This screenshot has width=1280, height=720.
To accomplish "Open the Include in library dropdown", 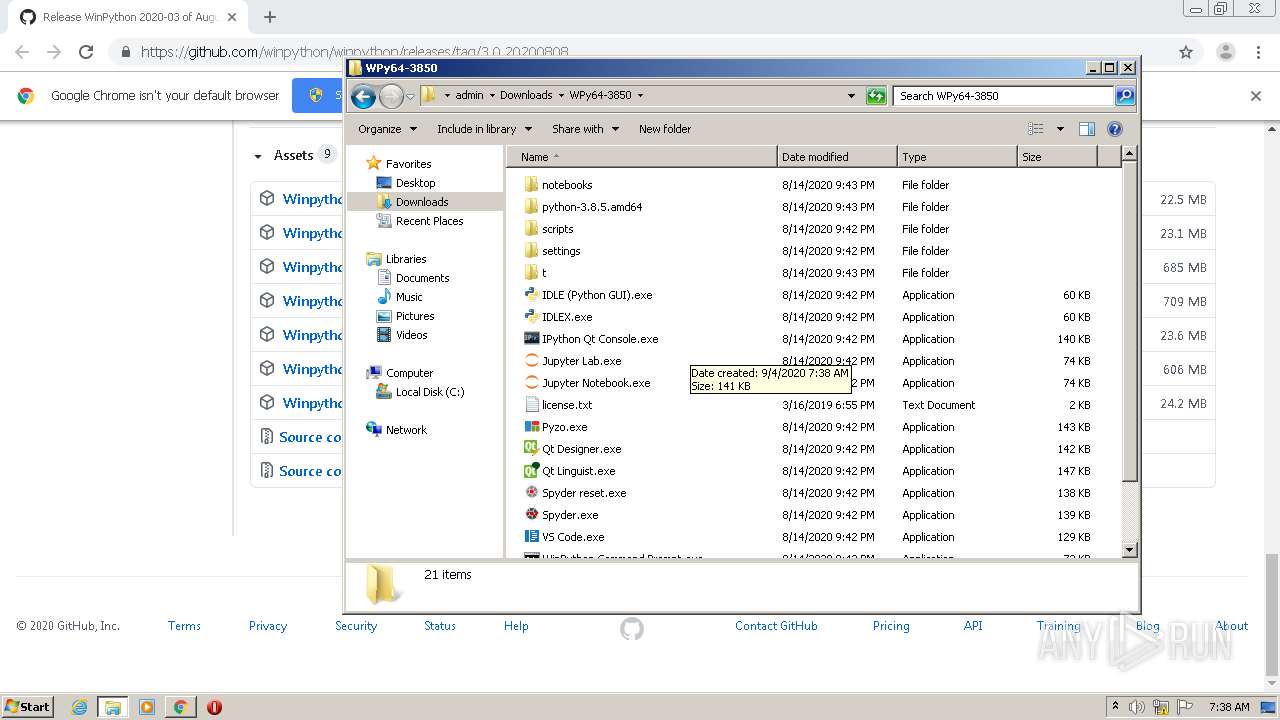I will [484, 129].
